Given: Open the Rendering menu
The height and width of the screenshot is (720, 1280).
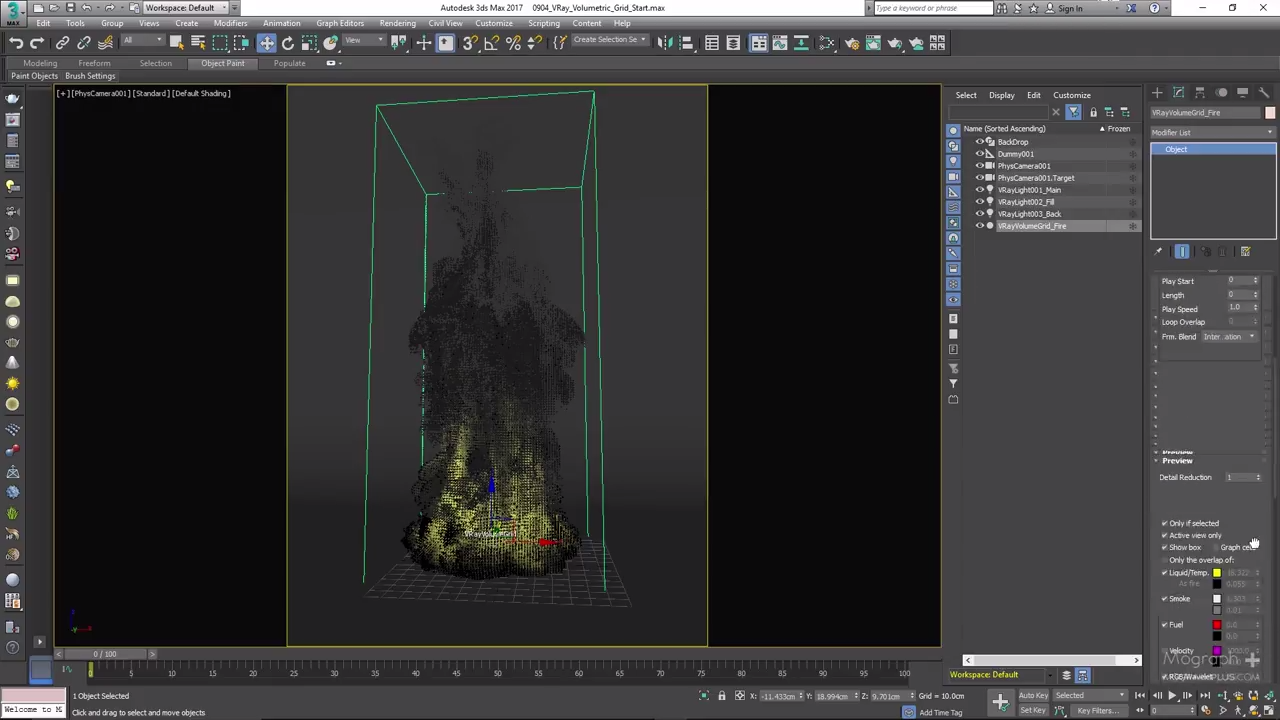Looking at the screenshot, I should click(x=397, y=23).
